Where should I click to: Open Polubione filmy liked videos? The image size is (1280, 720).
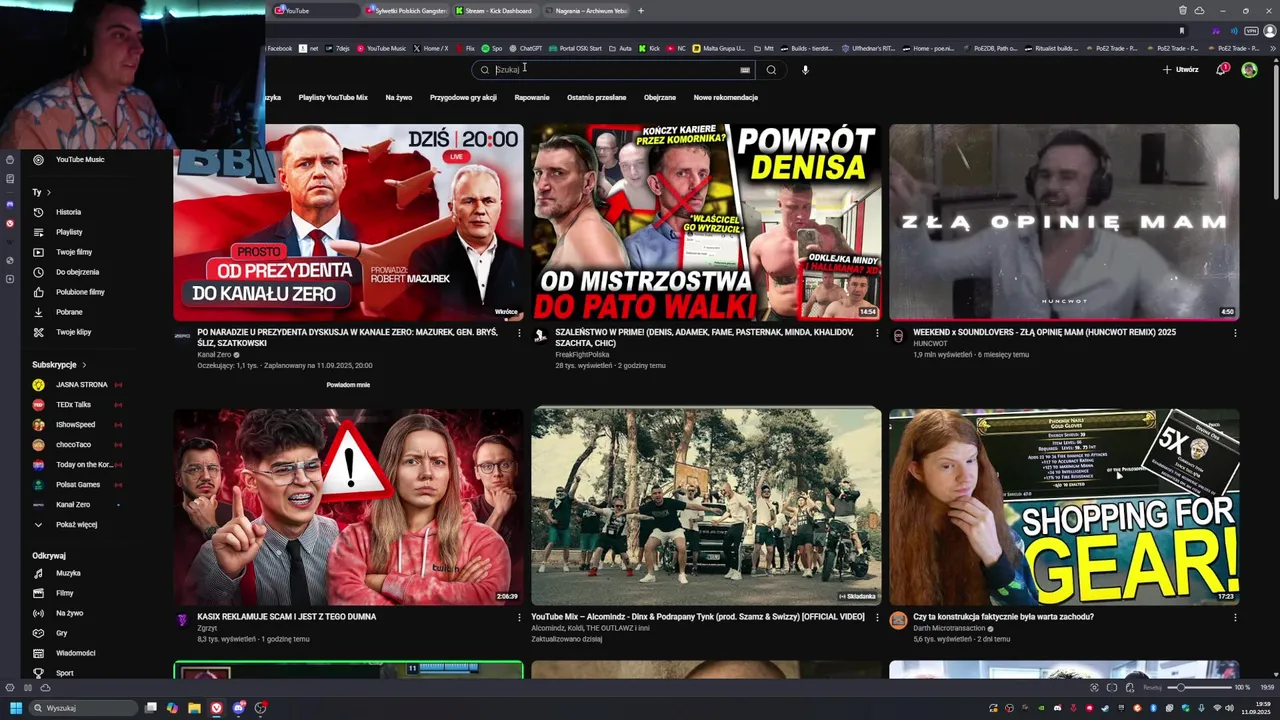pyautogui.click(x=80, y=292)
